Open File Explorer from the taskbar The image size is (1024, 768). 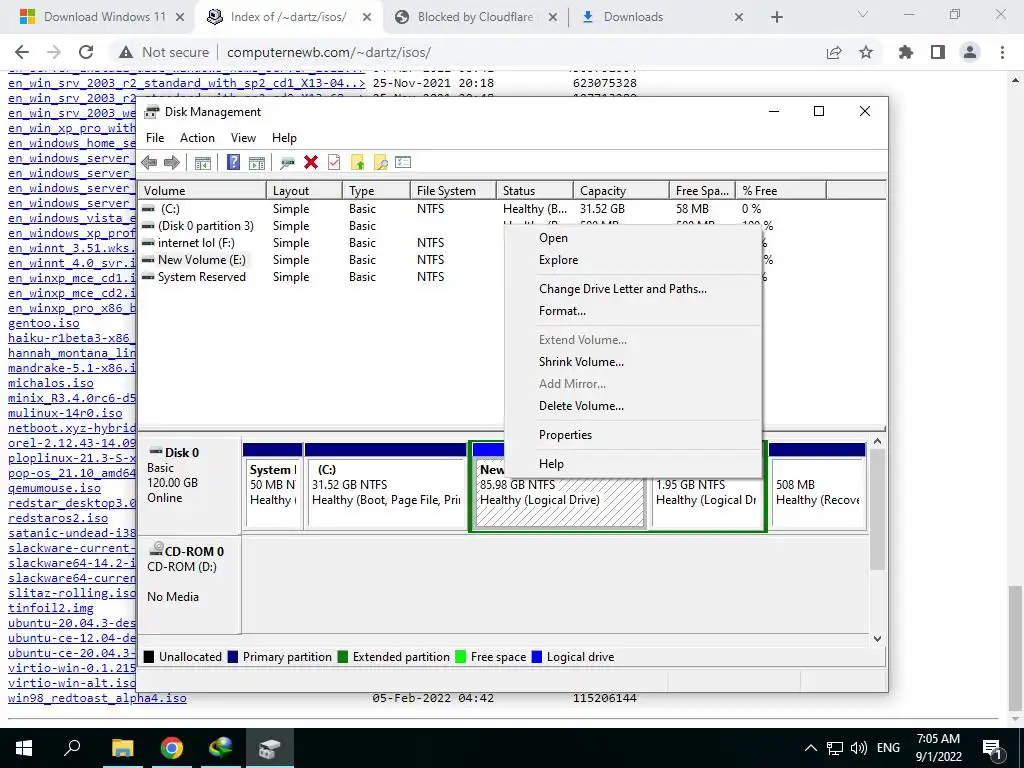[x=122, y=748]
